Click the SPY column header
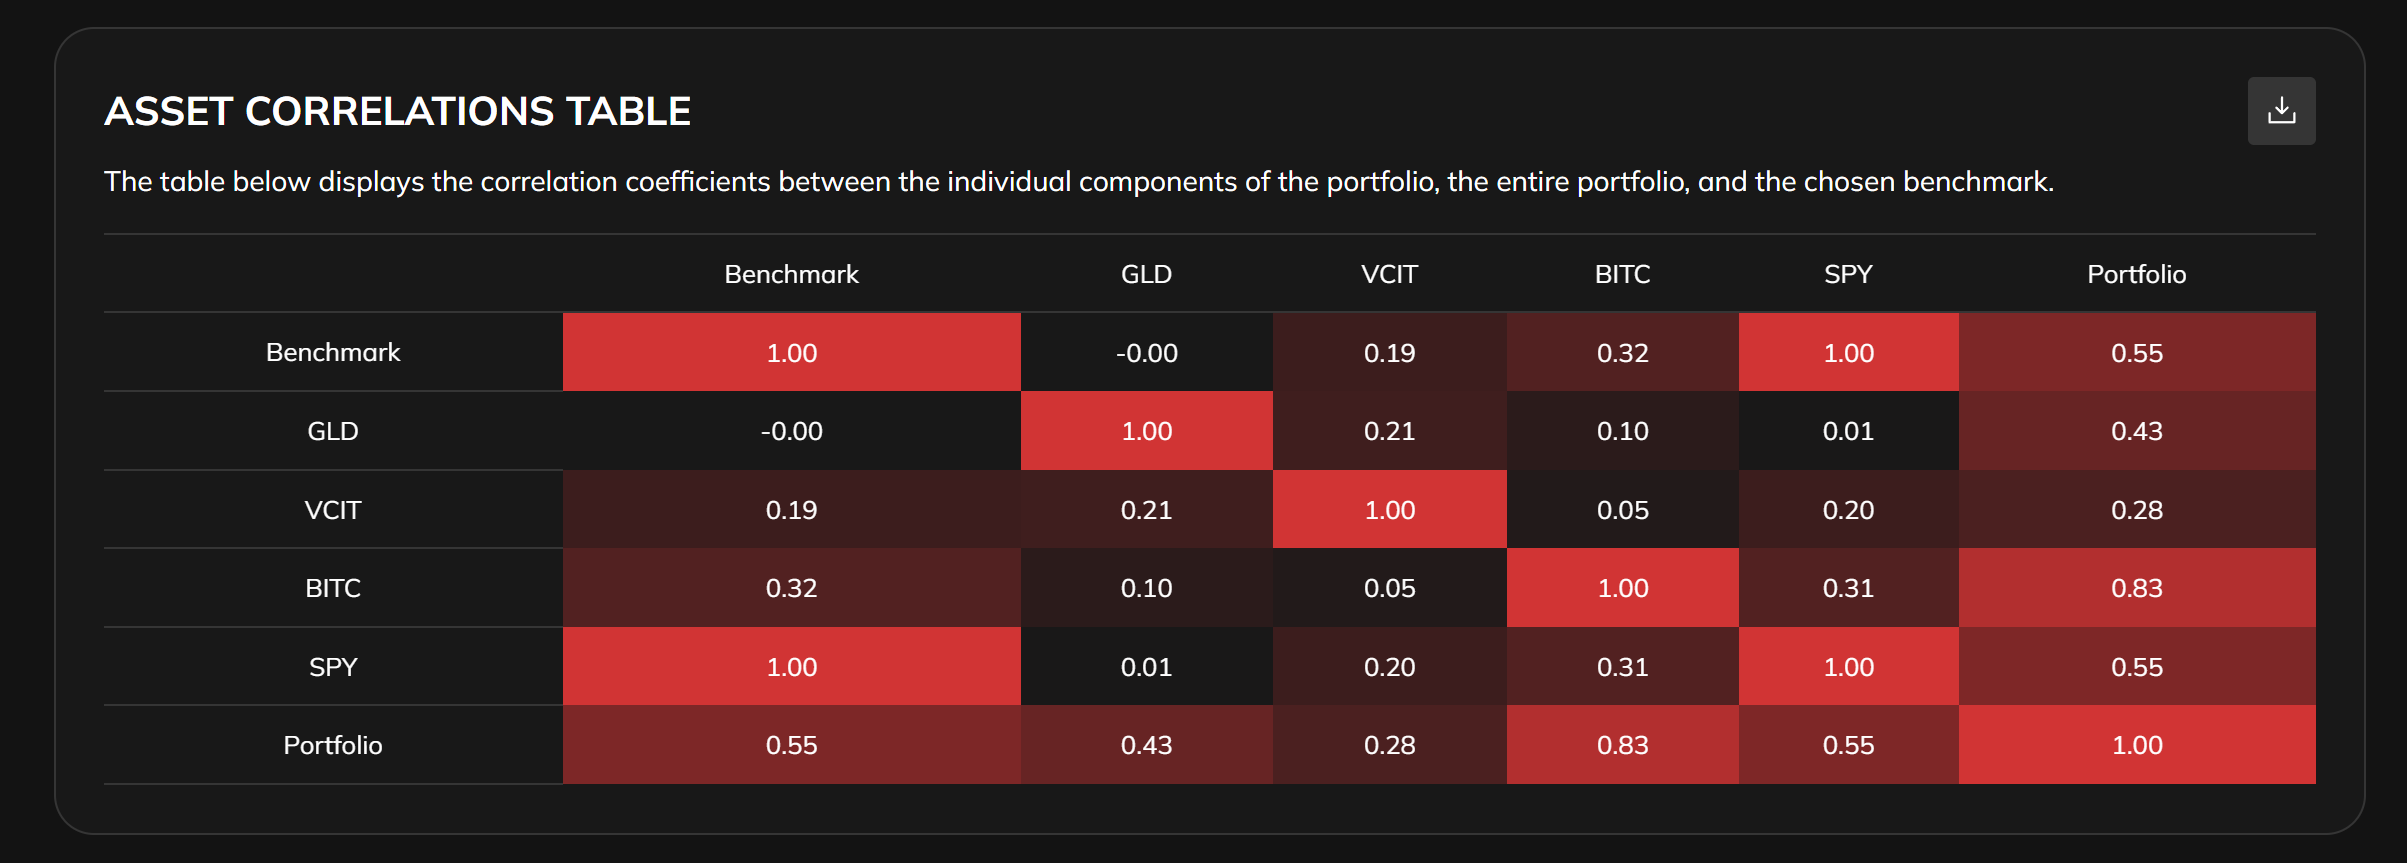Viewport: 2407px width, 863px height. (1848, 274)
